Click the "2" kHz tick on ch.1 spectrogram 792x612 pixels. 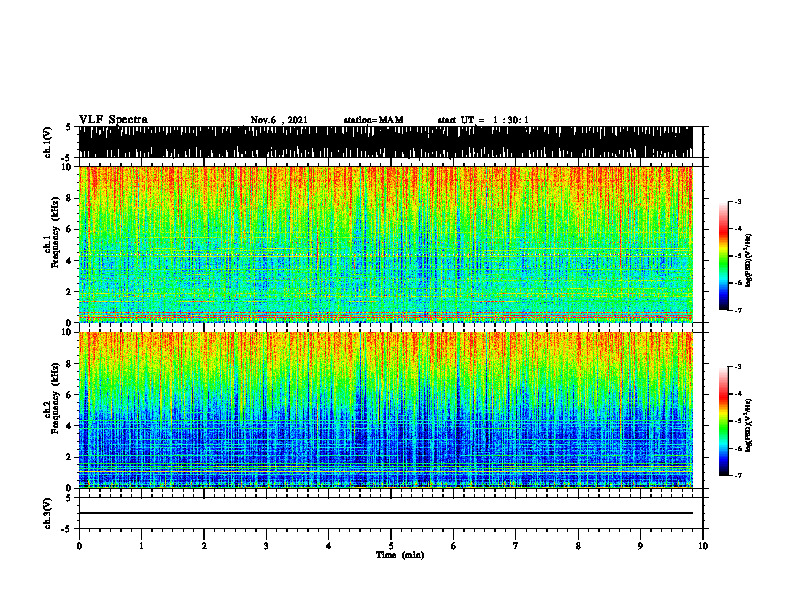point(70,292)
